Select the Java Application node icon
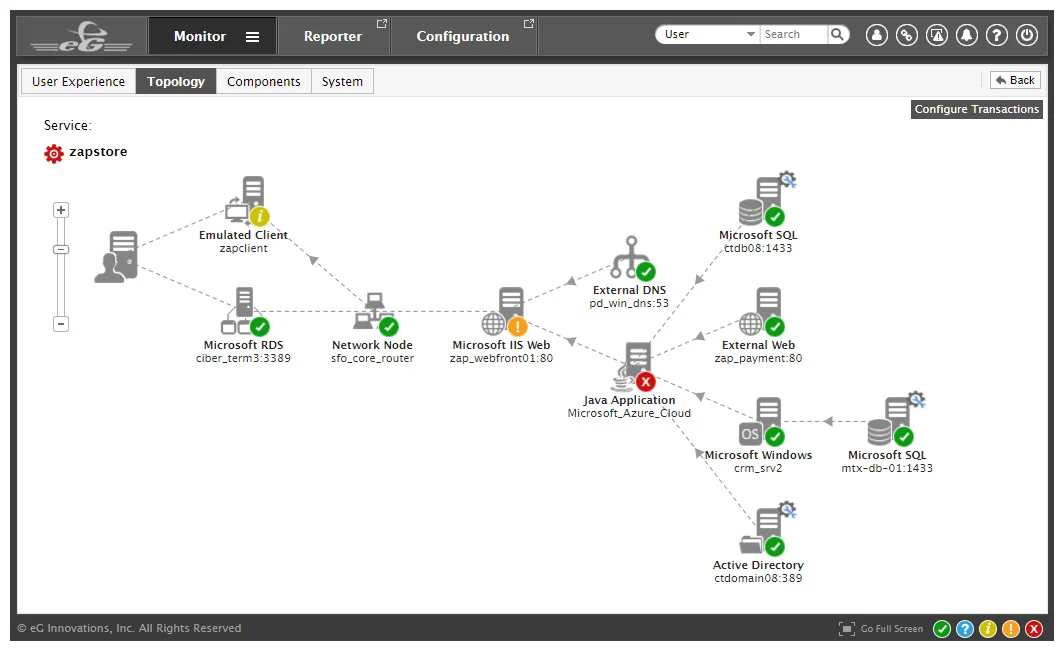 tap(634, 367)
